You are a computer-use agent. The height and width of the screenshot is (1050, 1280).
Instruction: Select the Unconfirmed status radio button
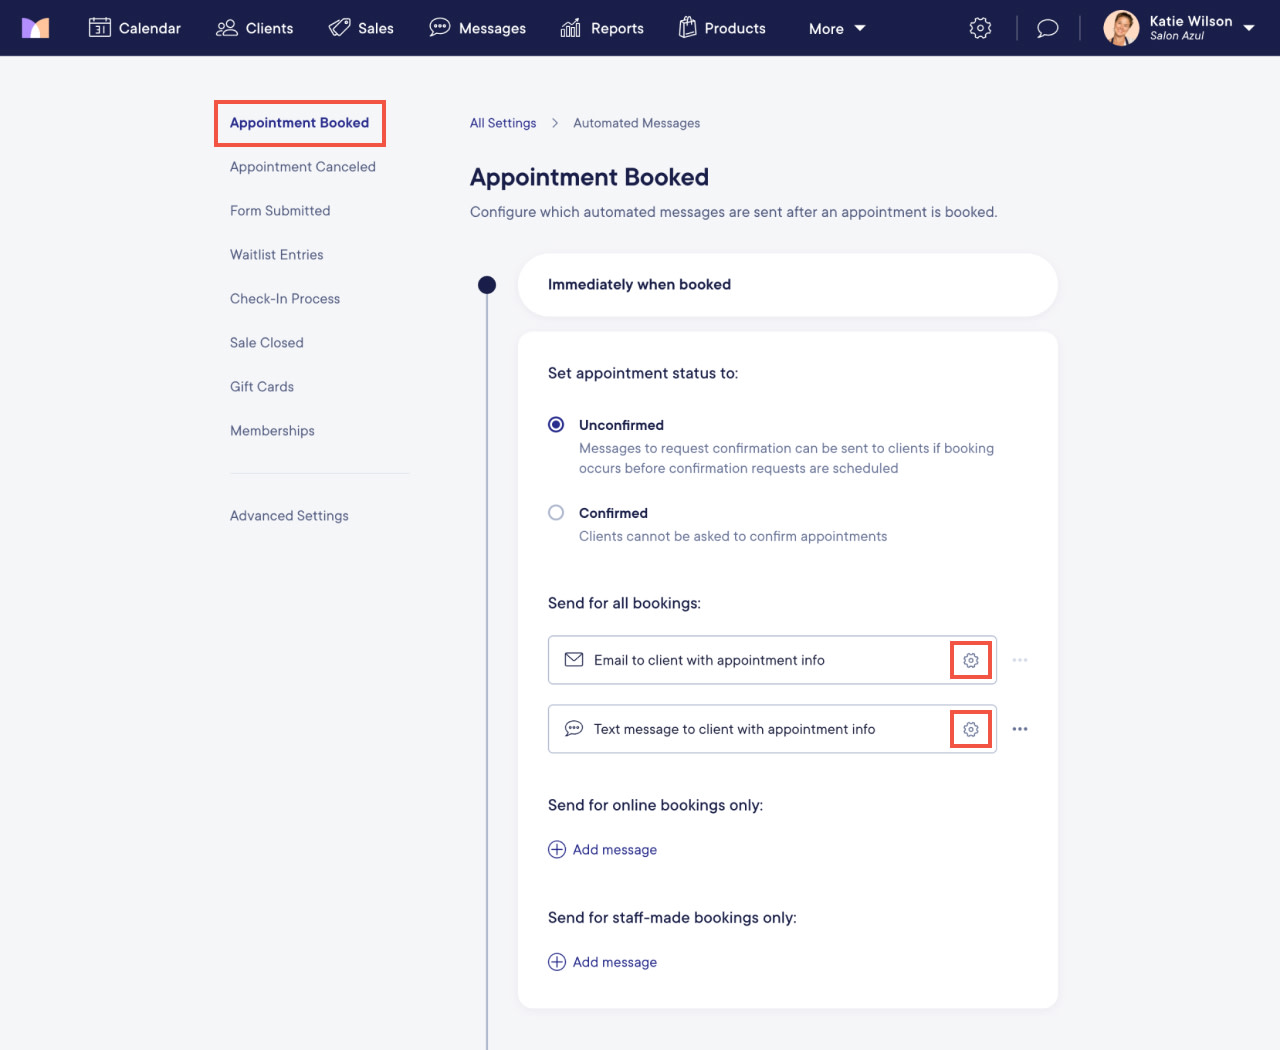coord(556,424)
